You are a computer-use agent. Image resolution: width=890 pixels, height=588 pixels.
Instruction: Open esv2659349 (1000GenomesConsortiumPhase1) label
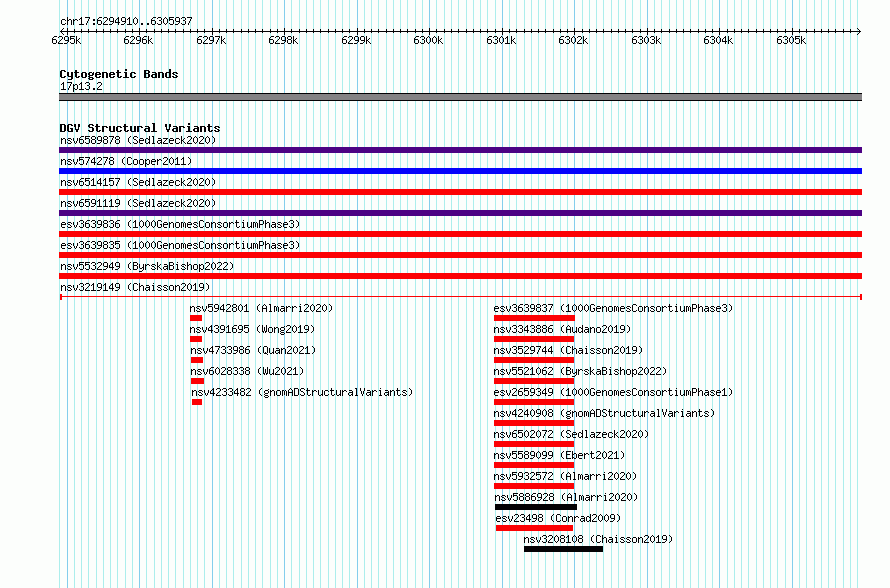pyautogui.click(x=613, y=392)
